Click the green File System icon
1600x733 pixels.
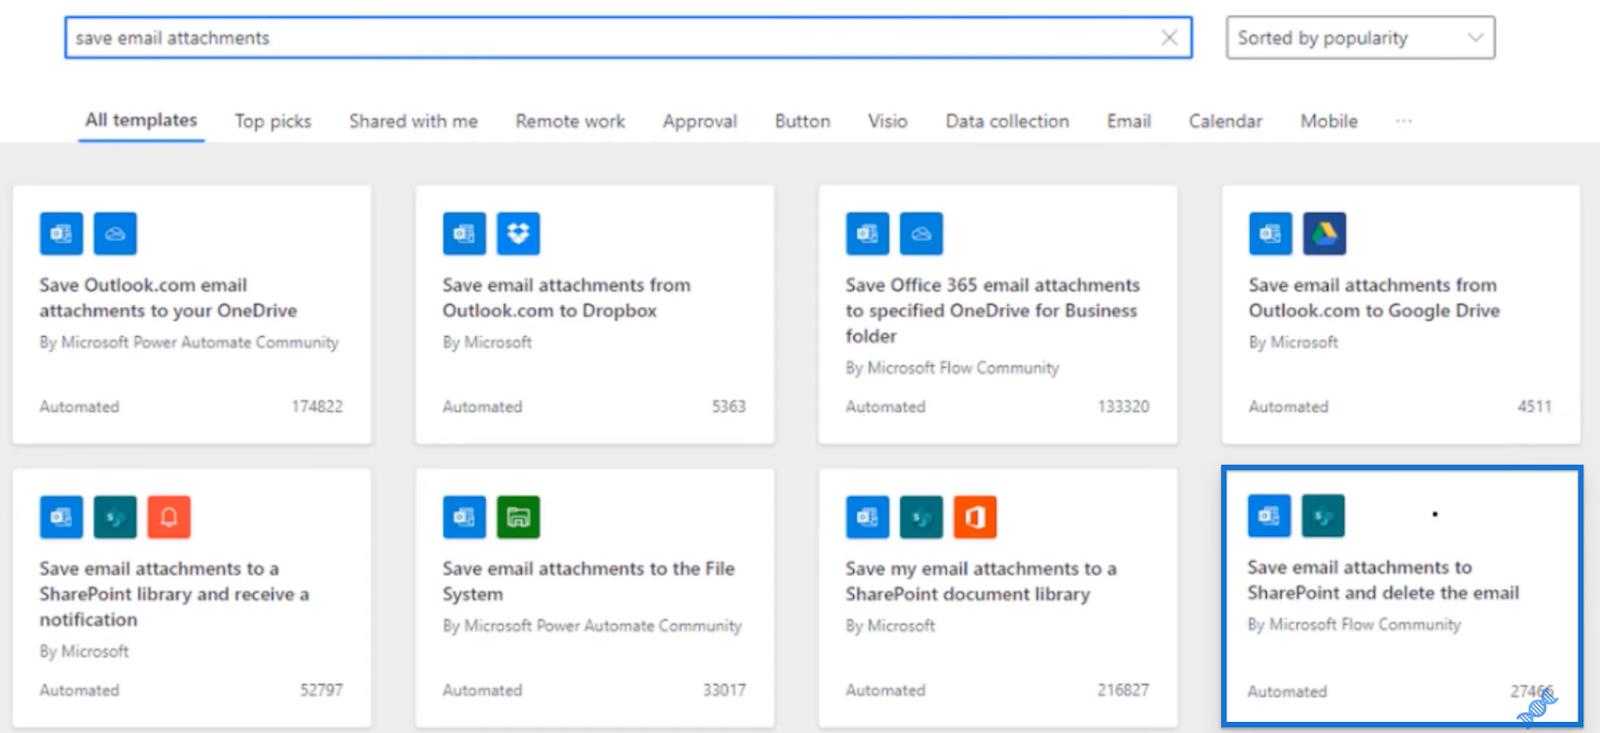pyautogui.click(x=518, y=517)
